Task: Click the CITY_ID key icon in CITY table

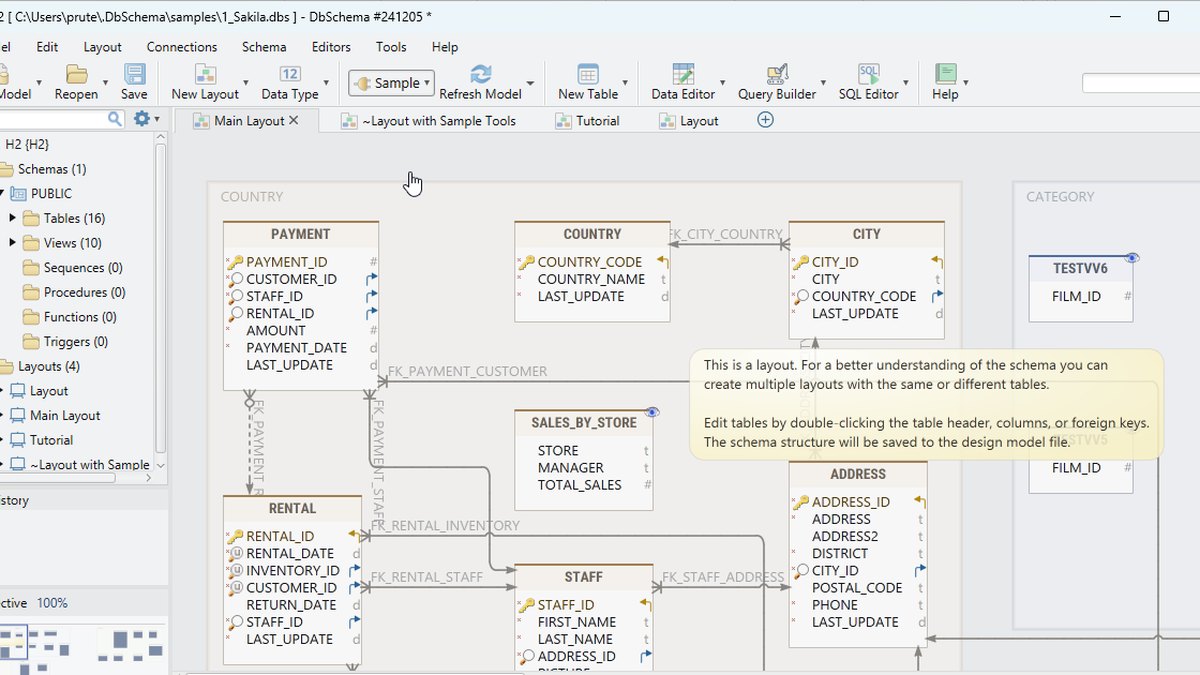Action: click(x=801, y=262)
